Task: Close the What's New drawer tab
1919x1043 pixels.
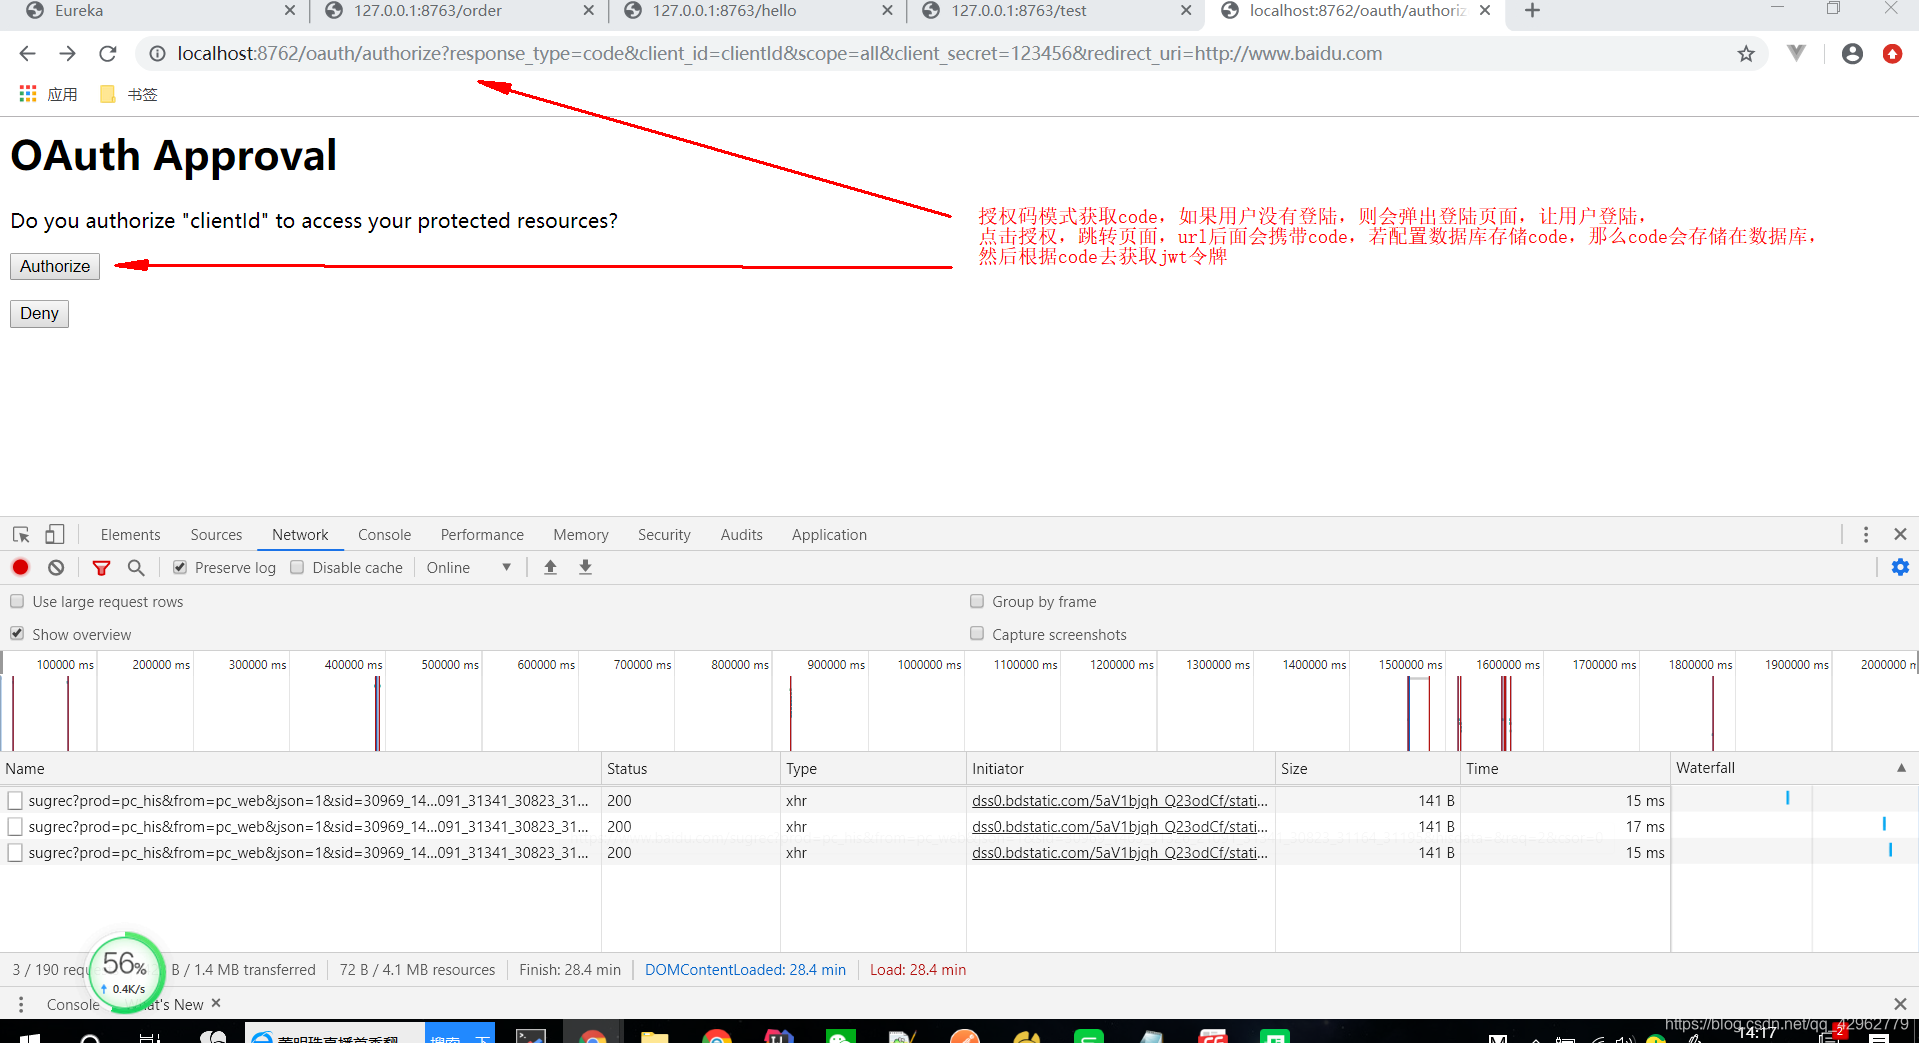Action: [216, 1003]
